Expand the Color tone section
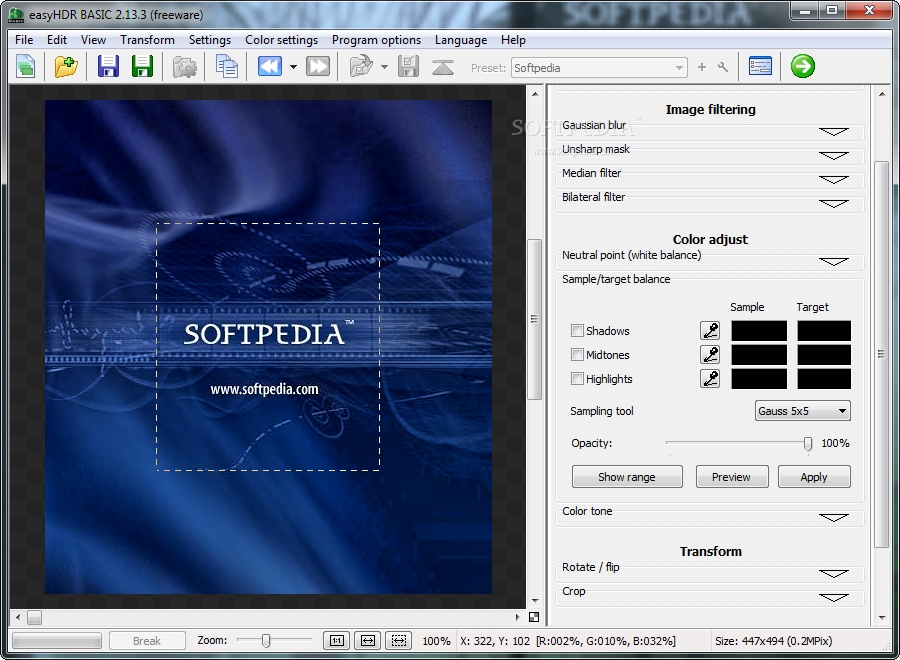This screenshot has width=900, height=660. point(834,518)
